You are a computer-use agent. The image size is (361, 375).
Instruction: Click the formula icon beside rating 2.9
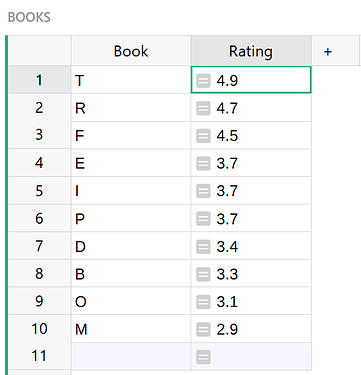[203, 330]
